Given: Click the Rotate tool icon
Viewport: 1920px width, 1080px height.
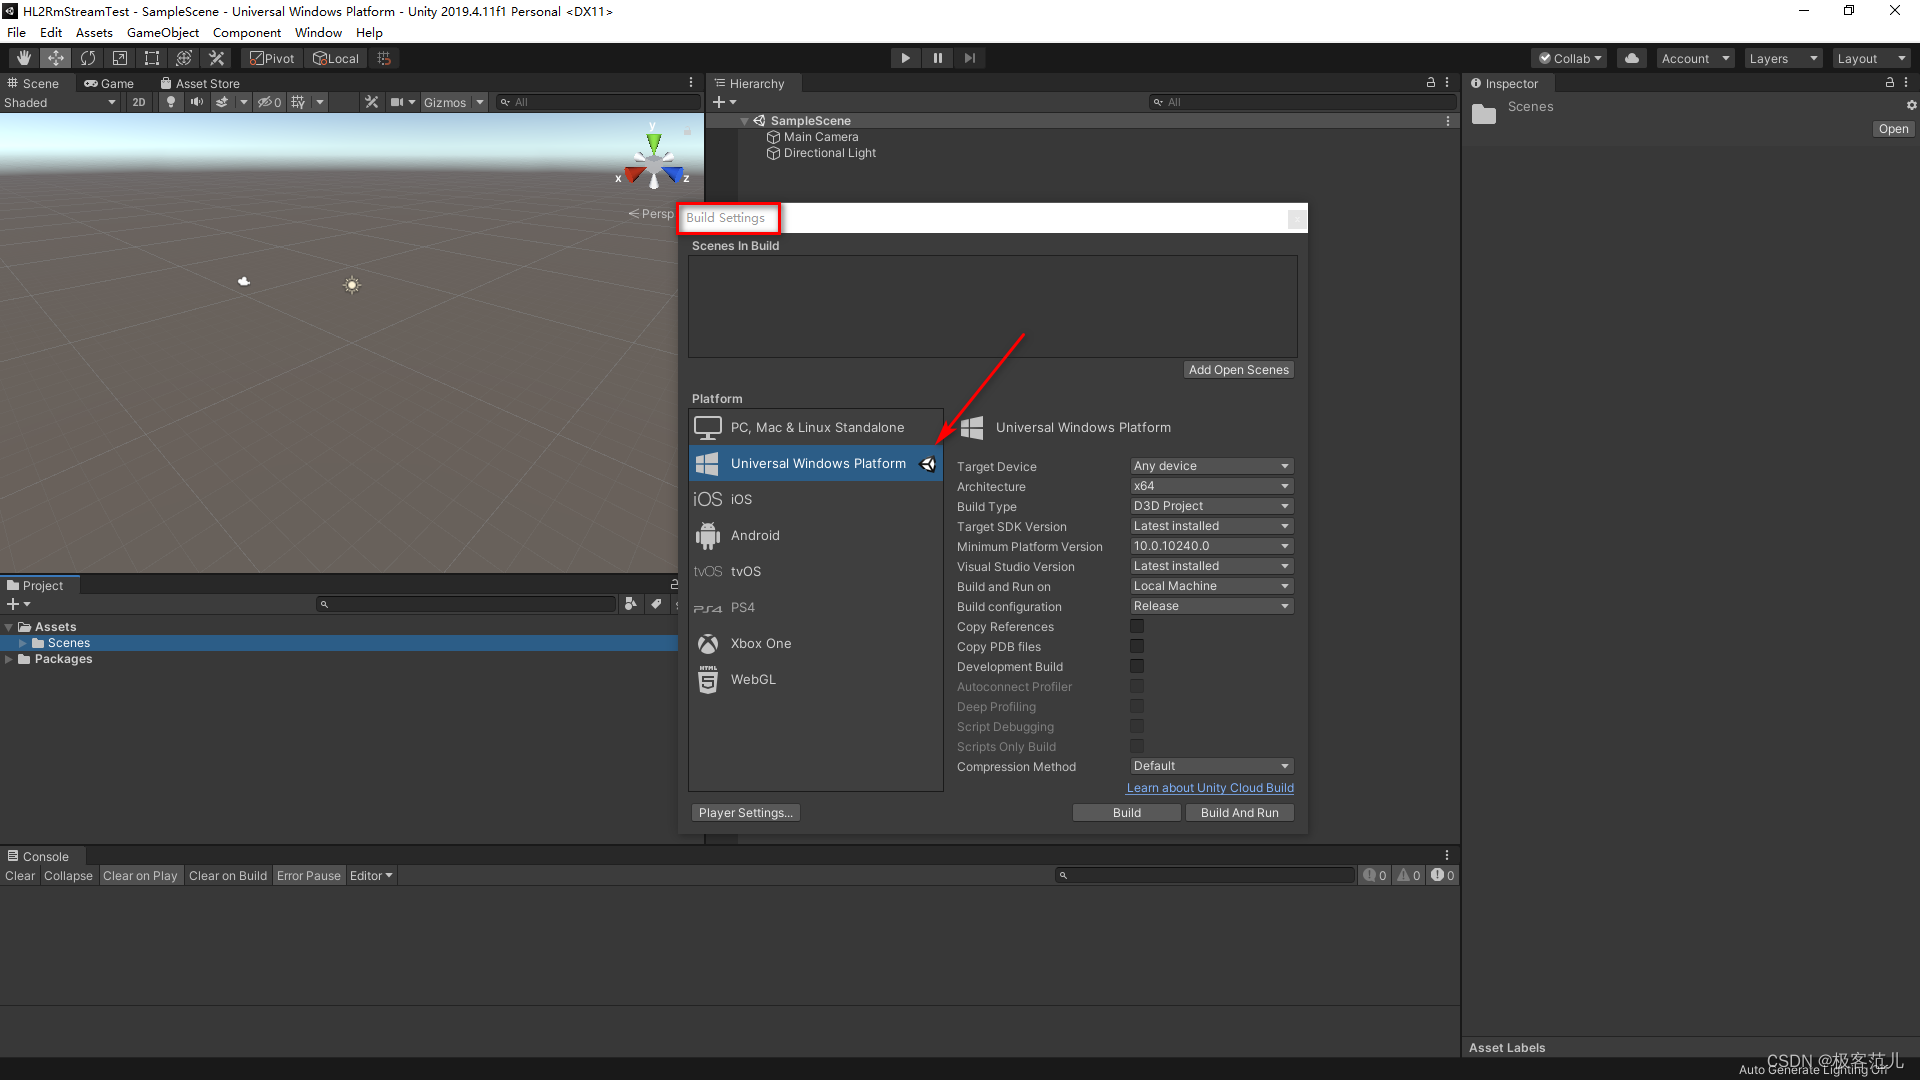Looking at the screenshot, I should pyautogui.click(x=86, y=58).
